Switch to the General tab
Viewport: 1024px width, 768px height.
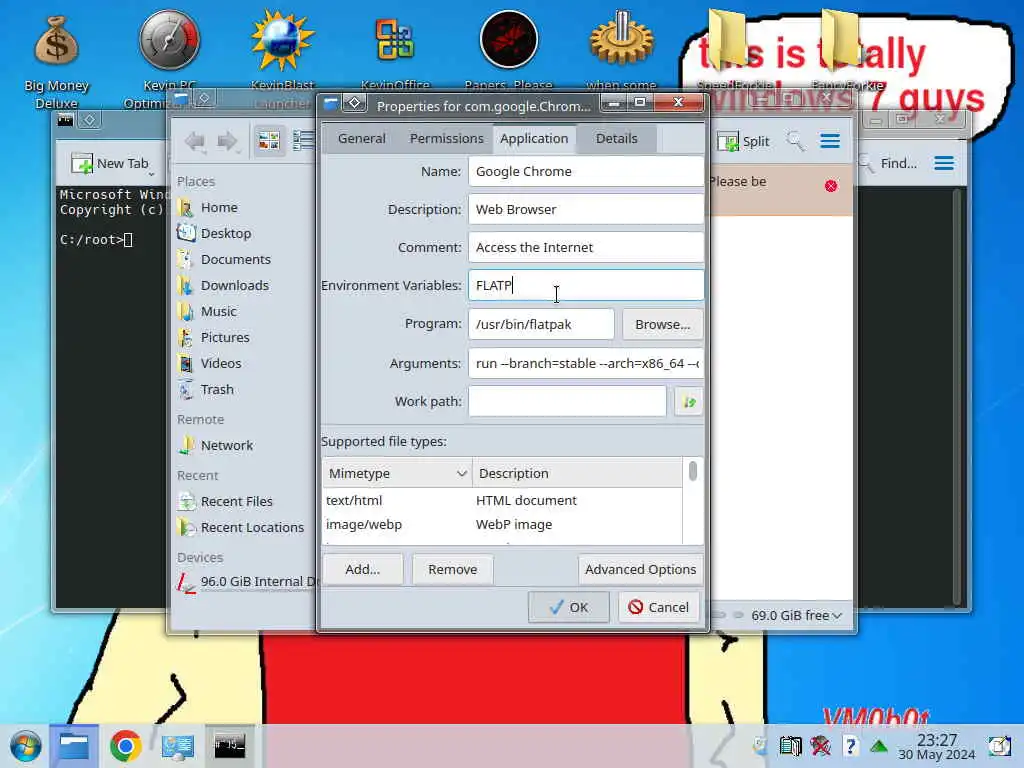click(x=362, y=138)
